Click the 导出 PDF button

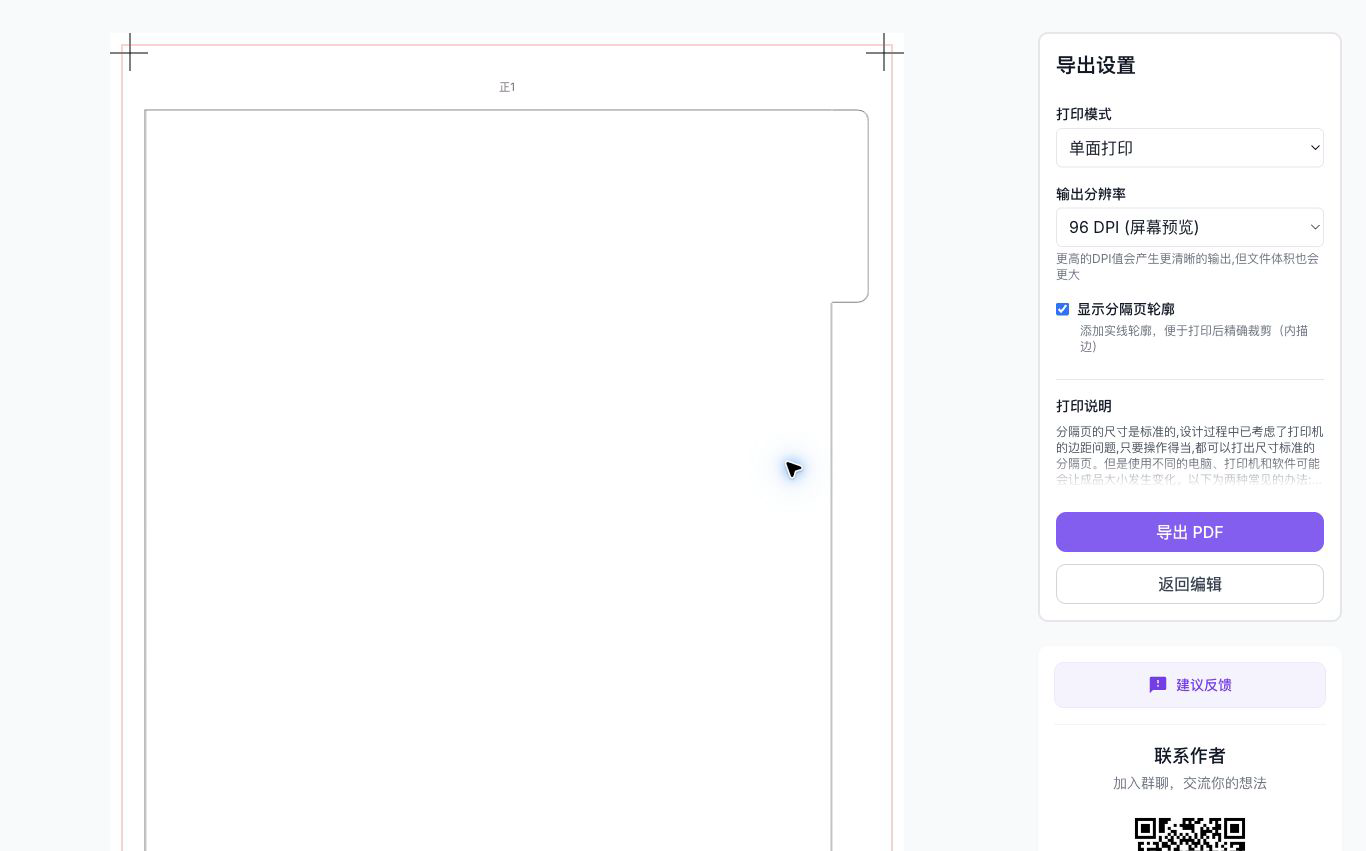tap(1190, 532)
